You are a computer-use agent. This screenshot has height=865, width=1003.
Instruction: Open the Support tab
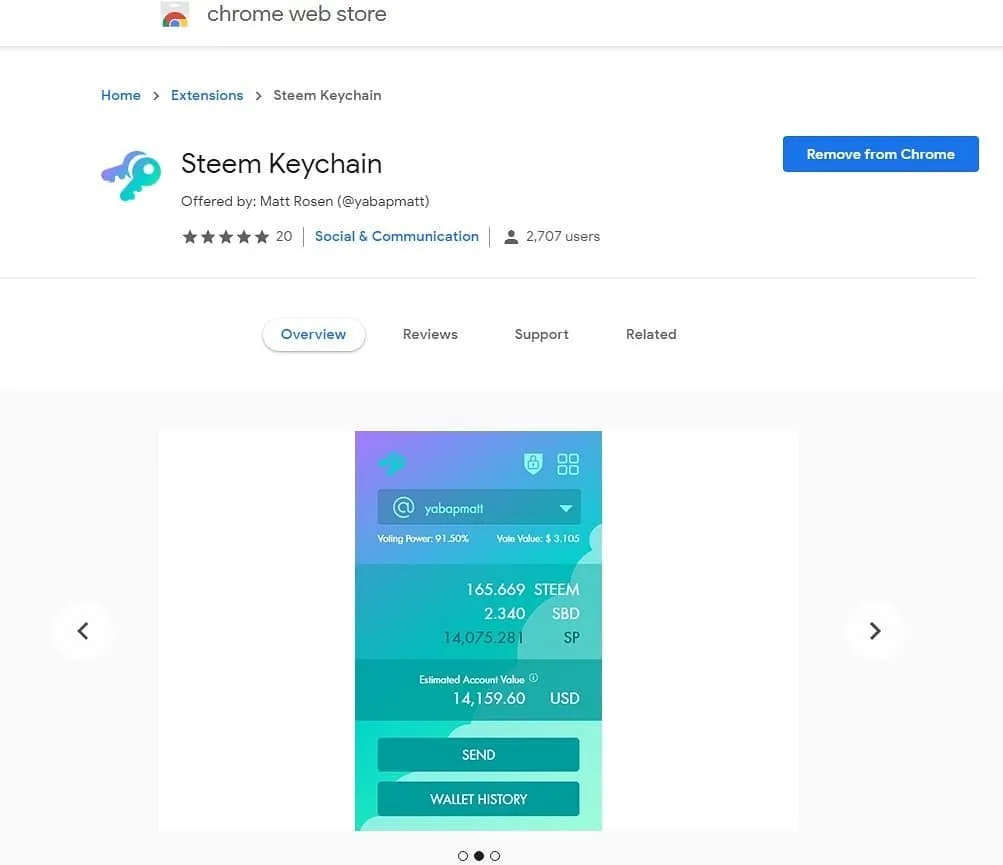tap(542, 334)
